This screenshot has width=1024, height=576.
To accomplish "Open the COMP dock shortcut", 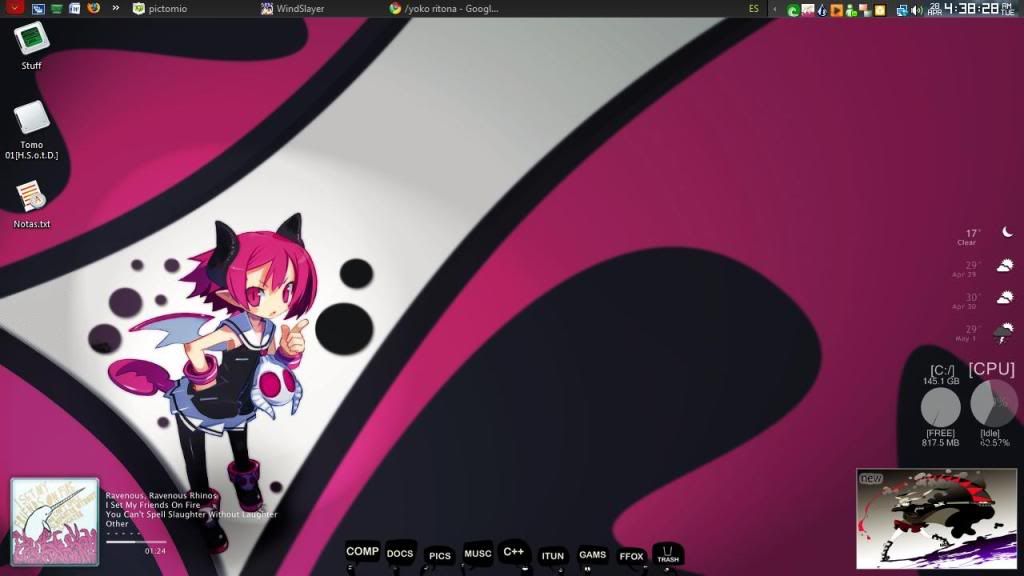I will pyautogui.click(x=362, y=552).
